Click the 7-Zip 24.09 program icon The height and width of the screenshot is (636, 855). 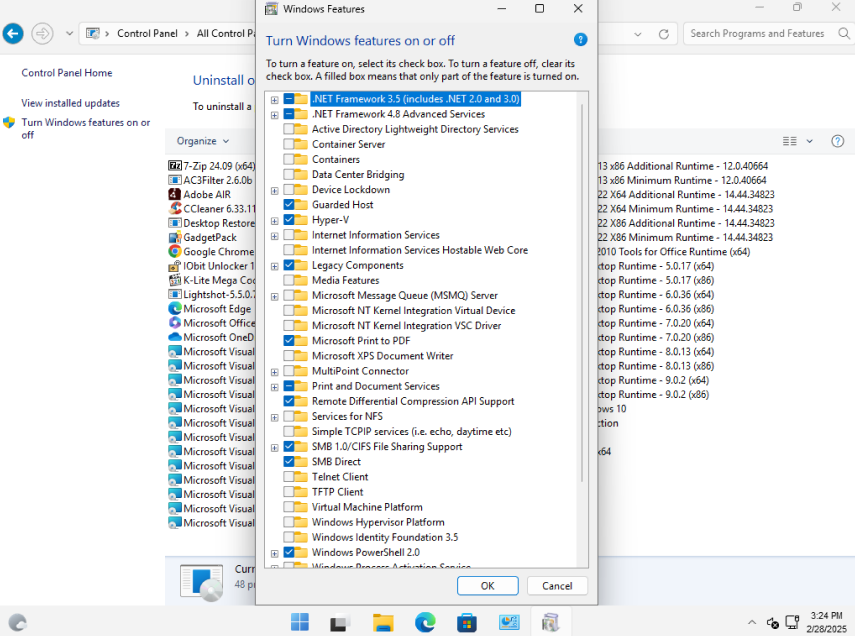[x=174, y=166]
